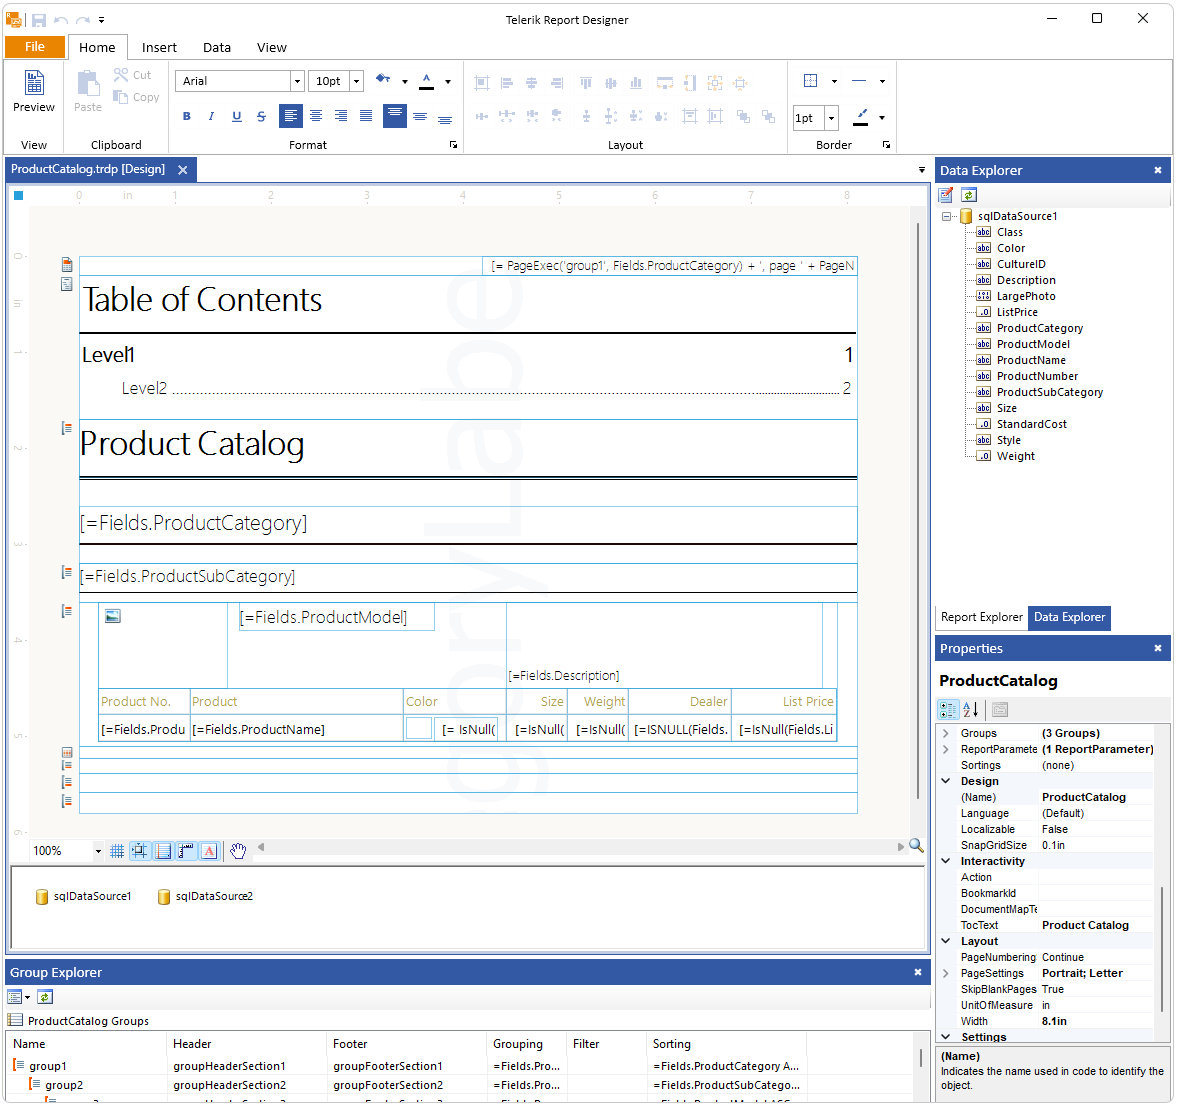Select sqlDataSource2 component icon
The width and height of the screenshot is (1177, 1106).
point(164,897)
